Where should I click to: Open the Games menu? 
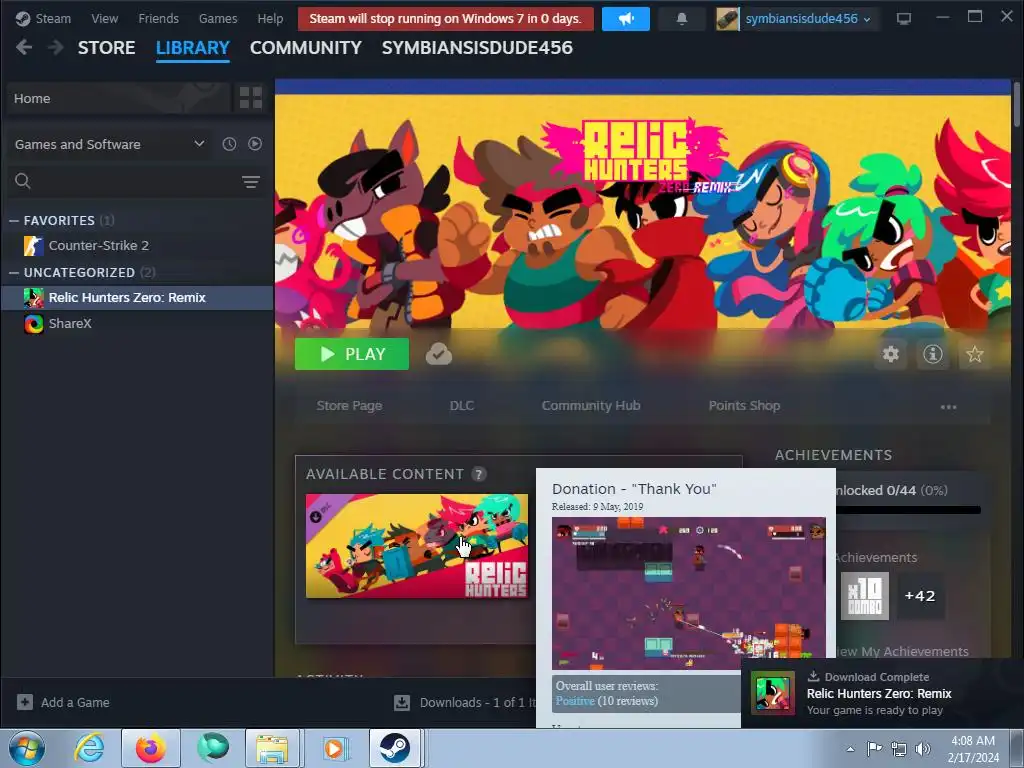click(218, 19)
